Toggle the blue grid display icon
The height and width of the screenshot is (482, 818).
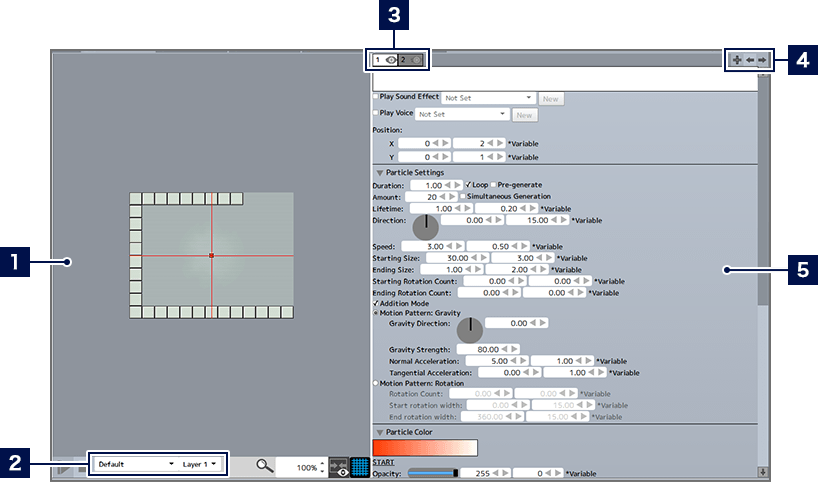360,467
